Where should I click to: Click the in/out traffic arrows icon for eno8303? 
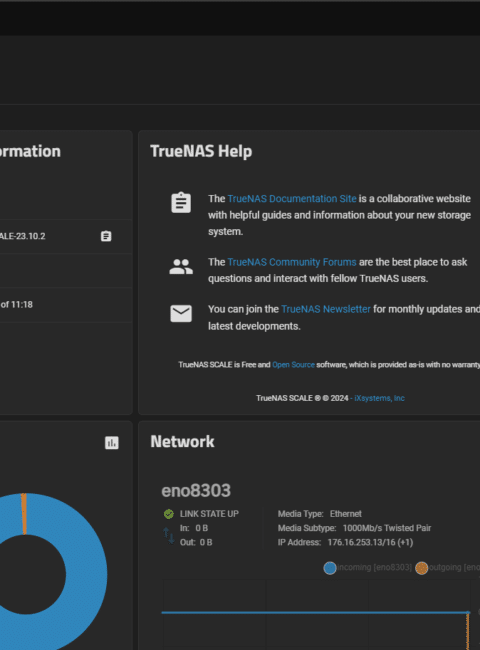click(169, 535)
